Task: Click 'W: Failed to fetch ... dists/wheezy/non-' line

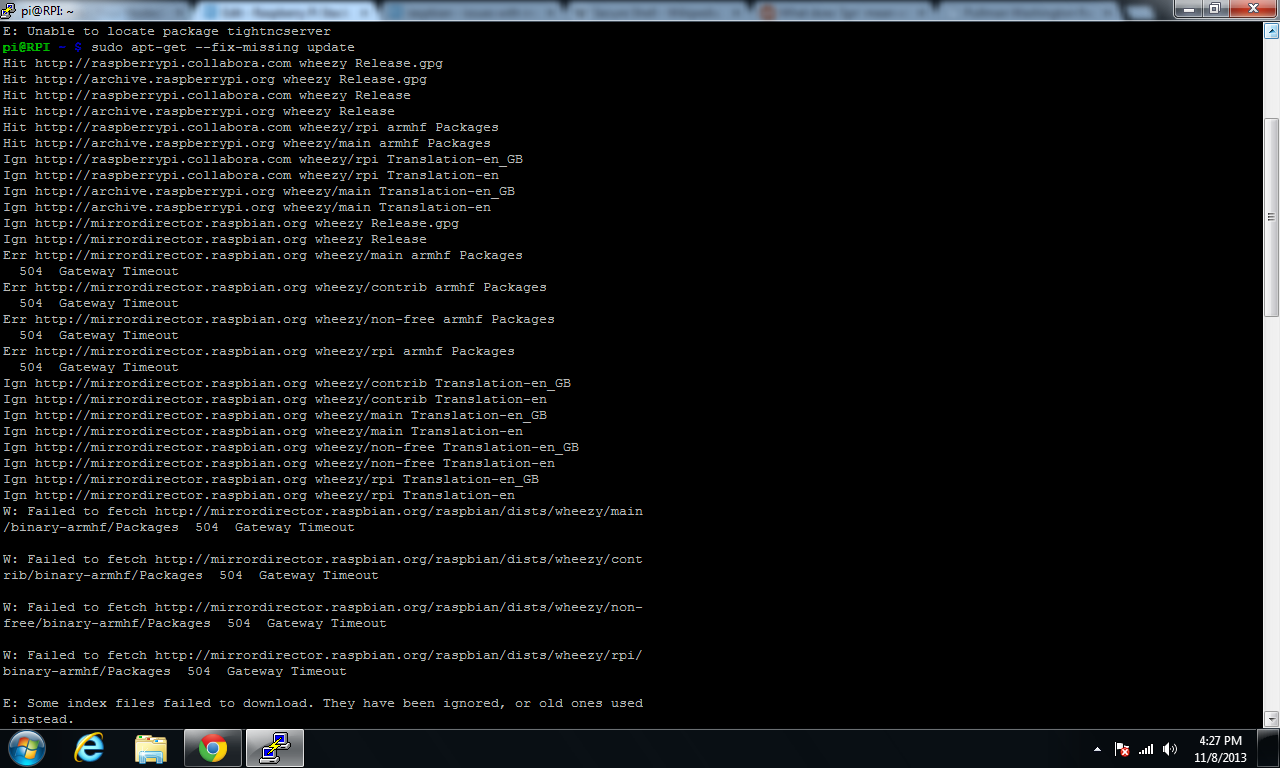Action: pyautogui.click(x=323, y=607)
